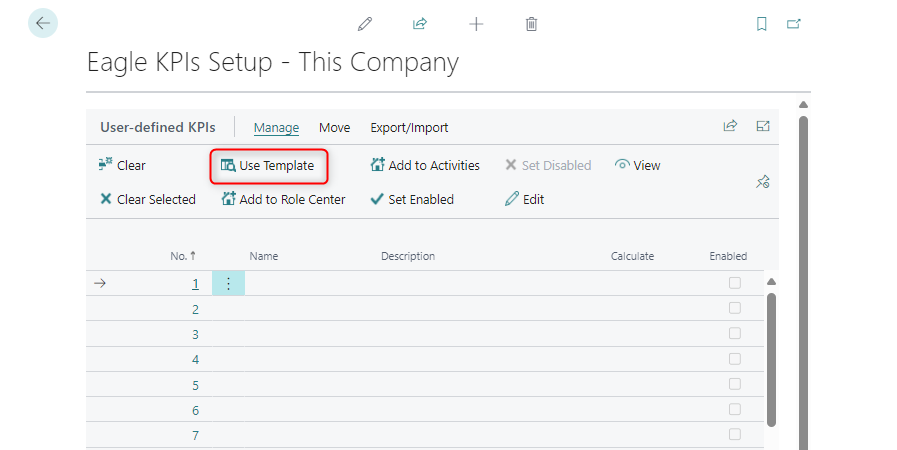This screenshot has height=450, width=897.
Task: Open page in new window icon
Action: click(794, 24)
